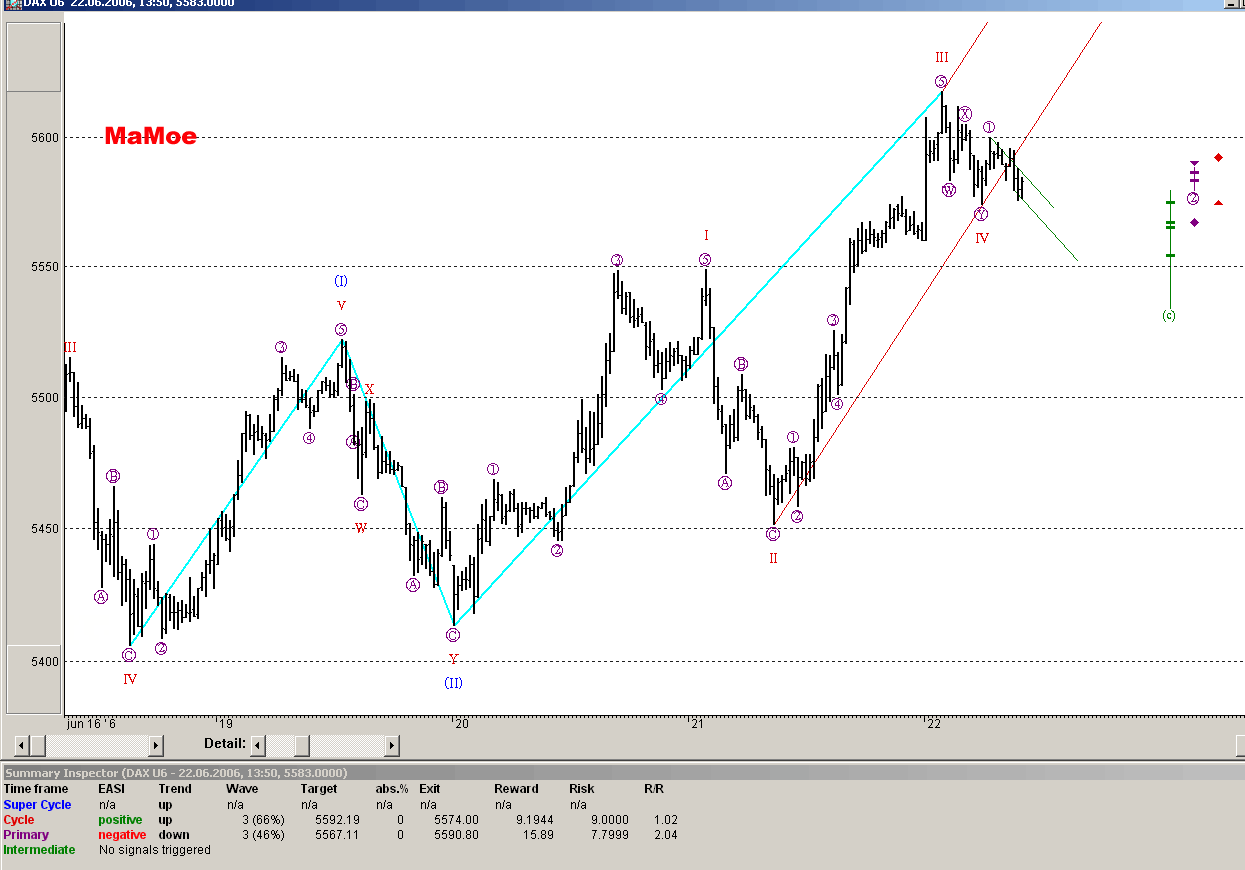1245x870 pixels.
Task: Click the Detail slider thumb
Action: (x=302, y=746)
